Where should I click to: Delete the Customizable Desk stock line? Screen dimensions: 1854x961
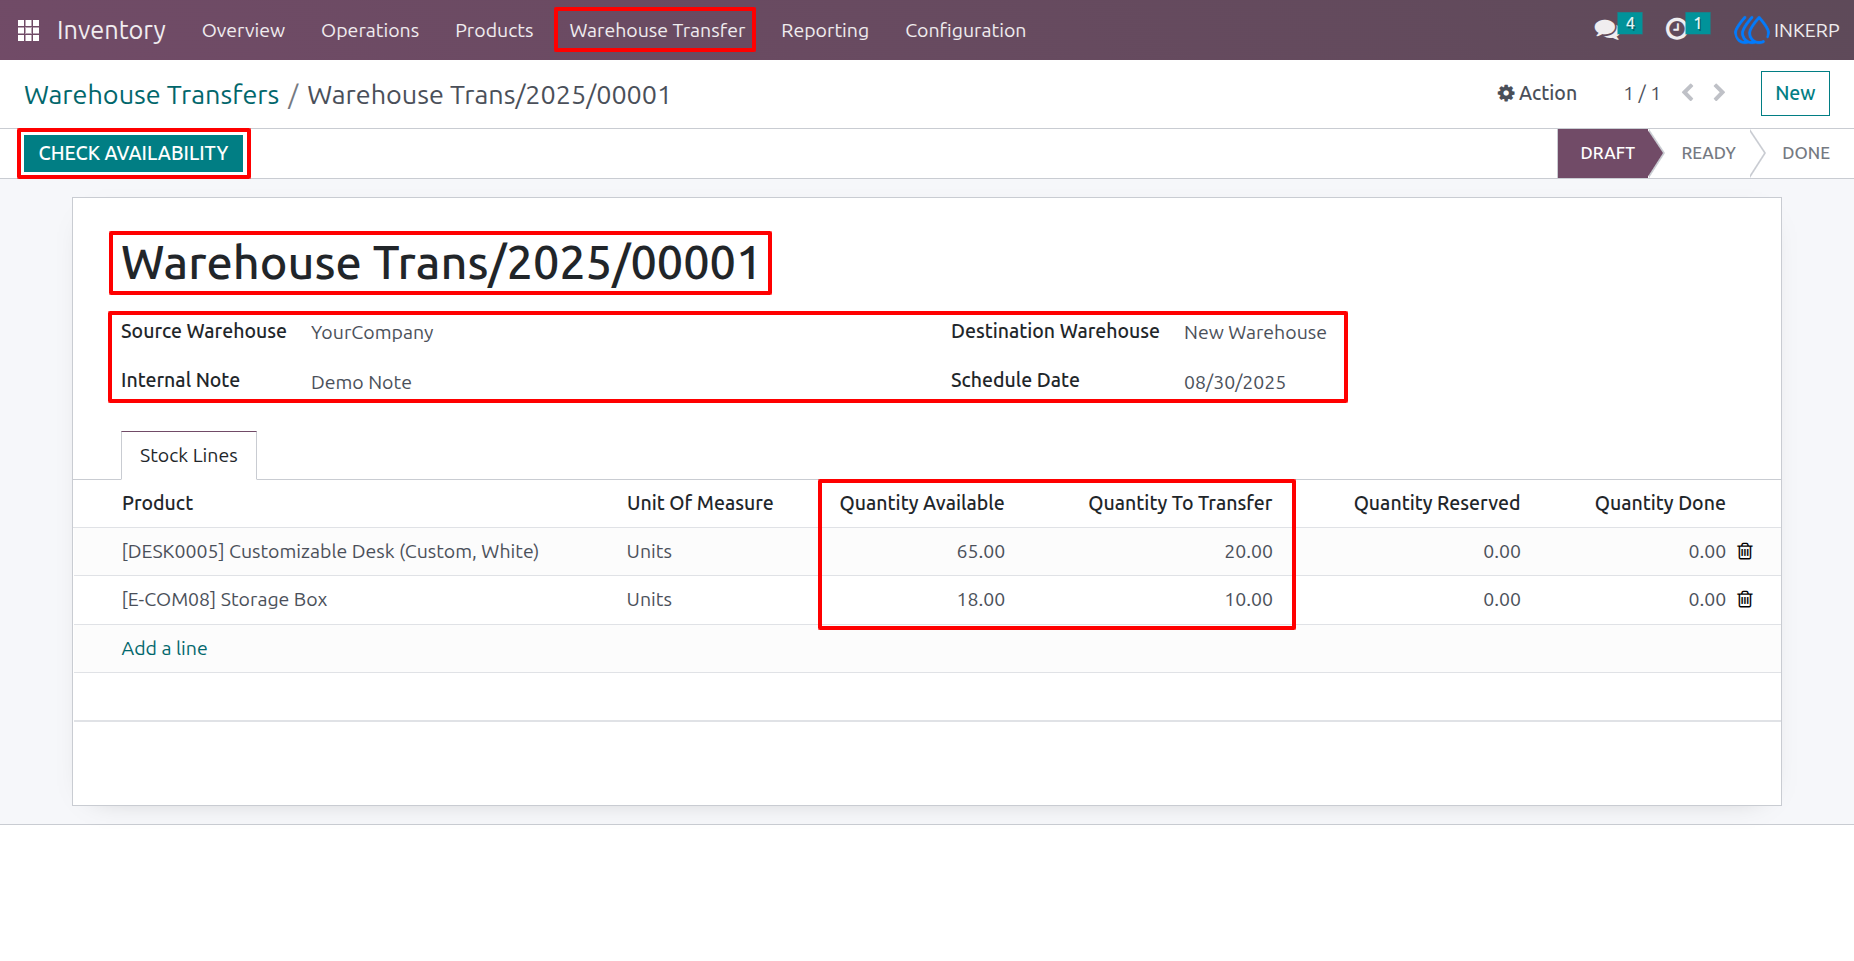(1745, 551)
